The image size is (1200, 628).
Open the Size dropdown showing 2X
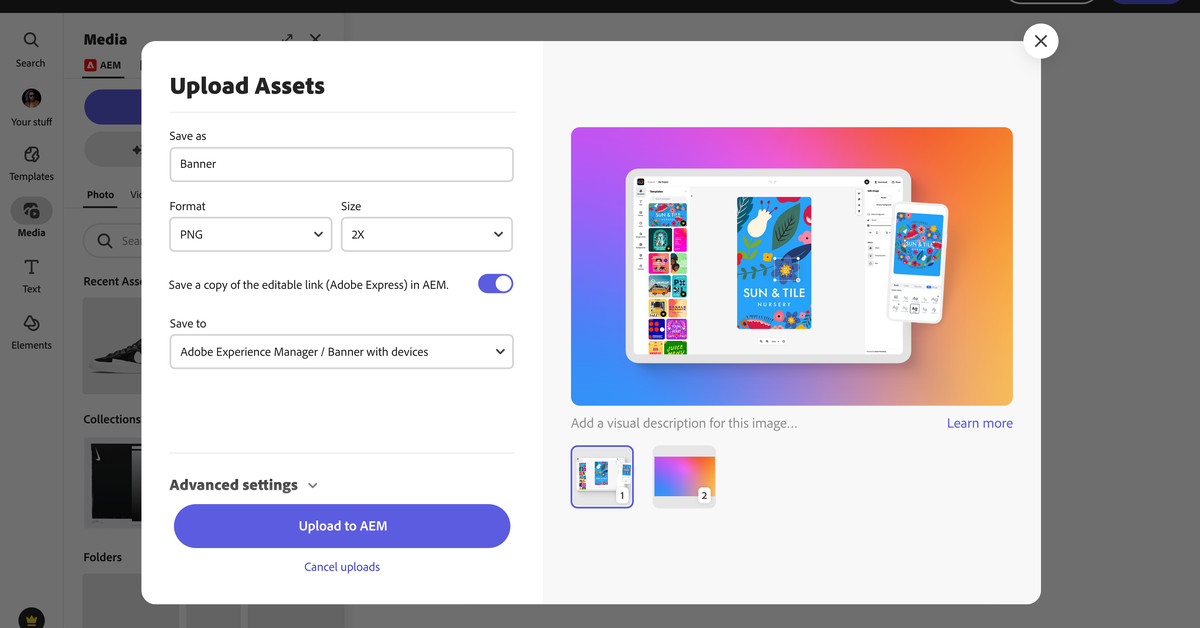coord(427,234)
